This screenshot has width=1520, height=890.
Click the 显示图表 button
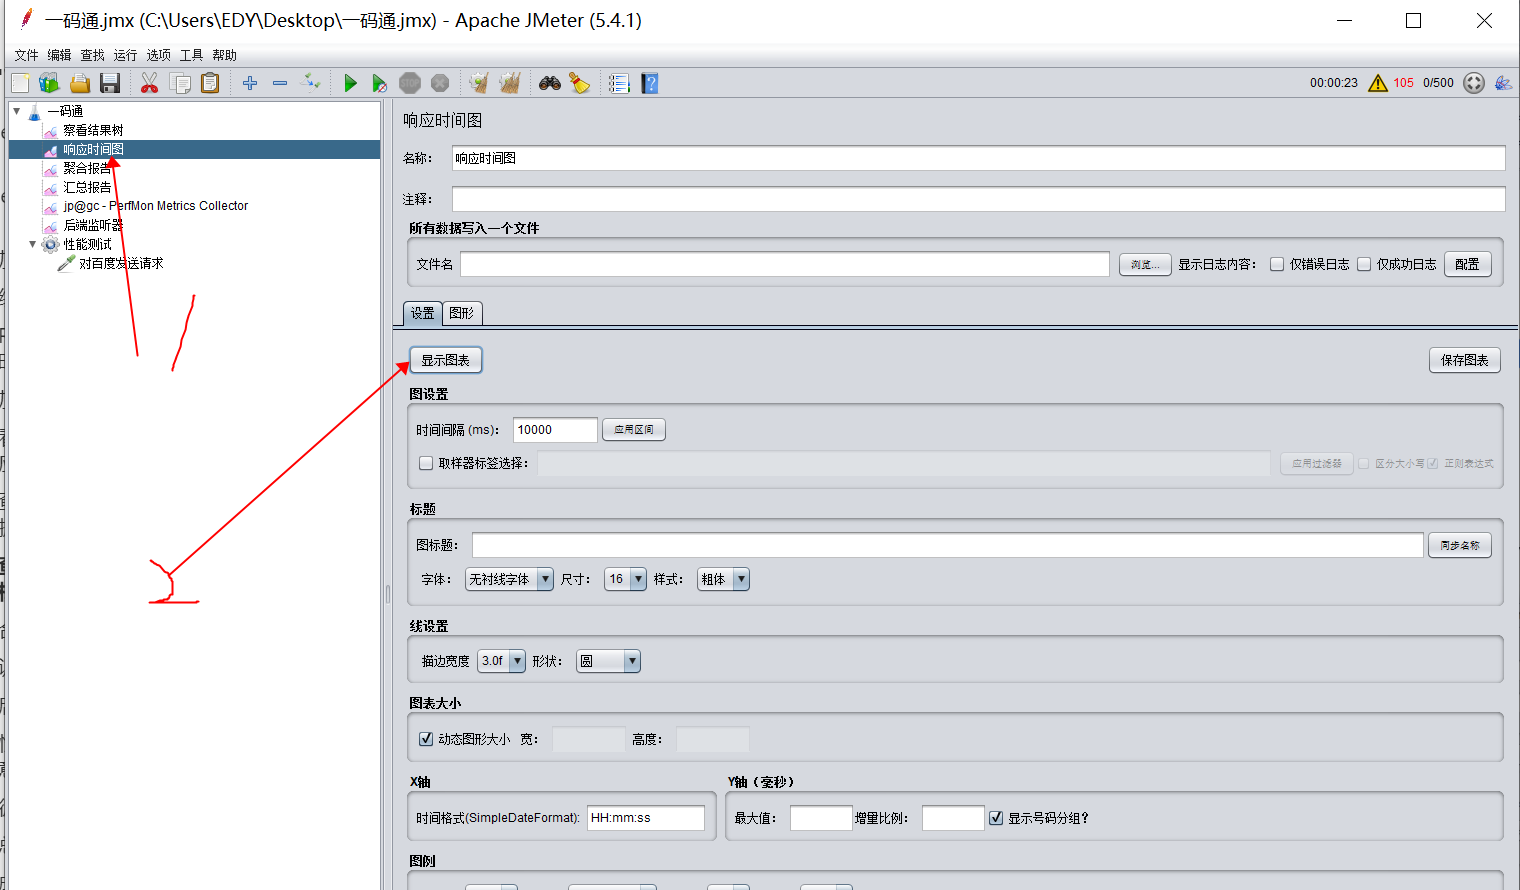click(x=446, y=360)
